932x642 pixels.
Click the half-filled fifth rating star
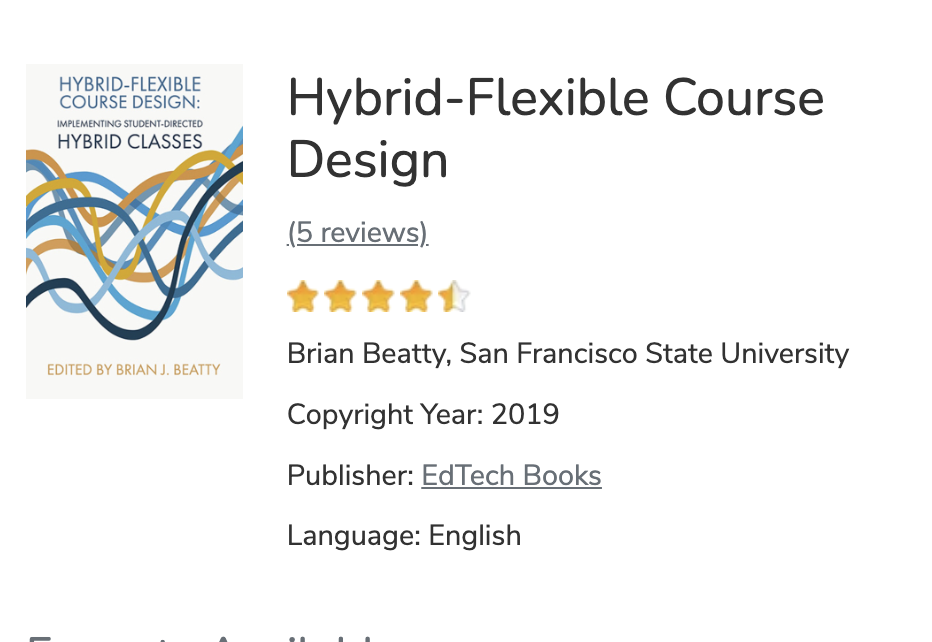(x=454, y=297)
